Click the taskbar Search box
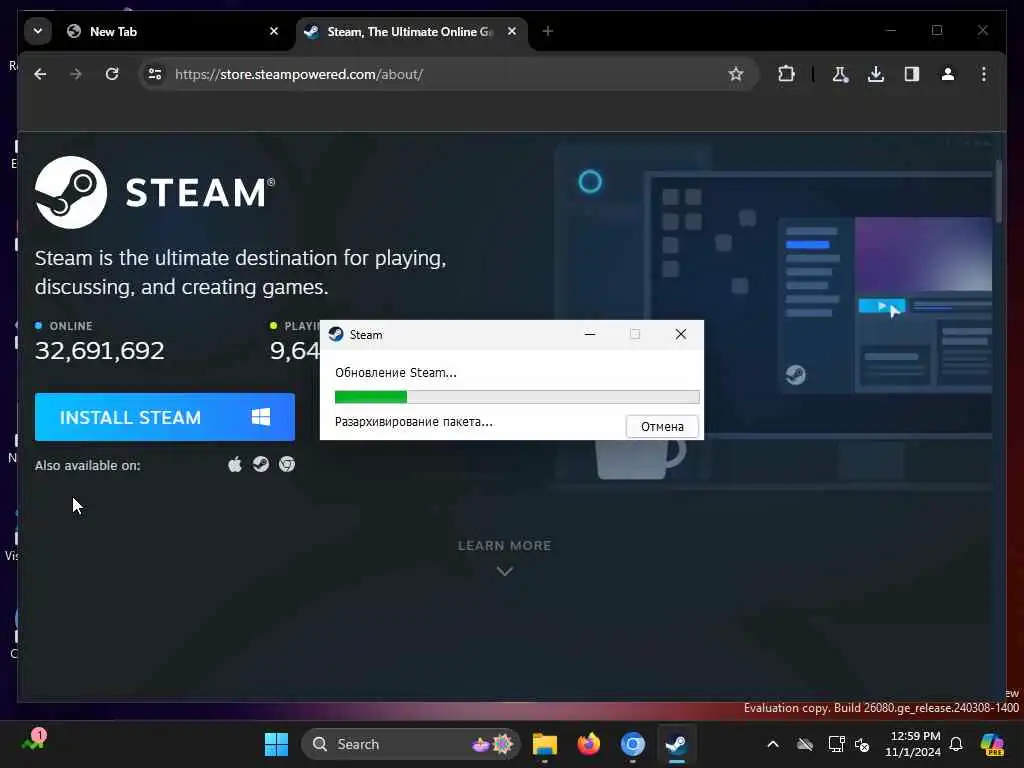Screen dimensions: 1024x768 [411, 744]
